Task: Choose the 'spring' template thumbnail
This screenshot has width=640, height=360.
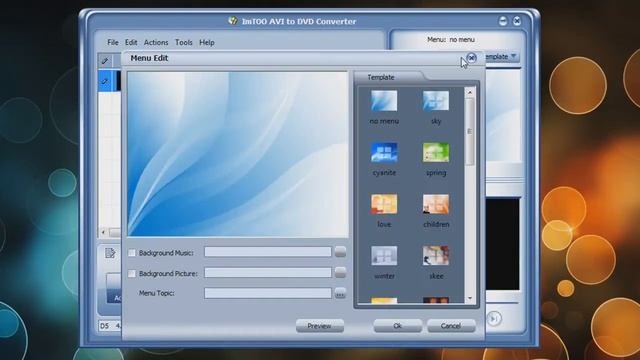Action: coord(436,152)
